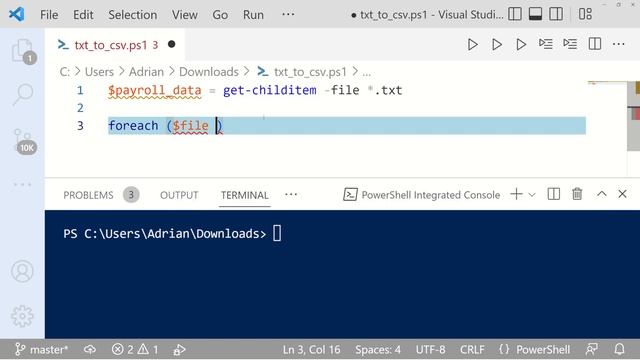Click the second run-lines icon
640x360 pixels.
(570, 44)
